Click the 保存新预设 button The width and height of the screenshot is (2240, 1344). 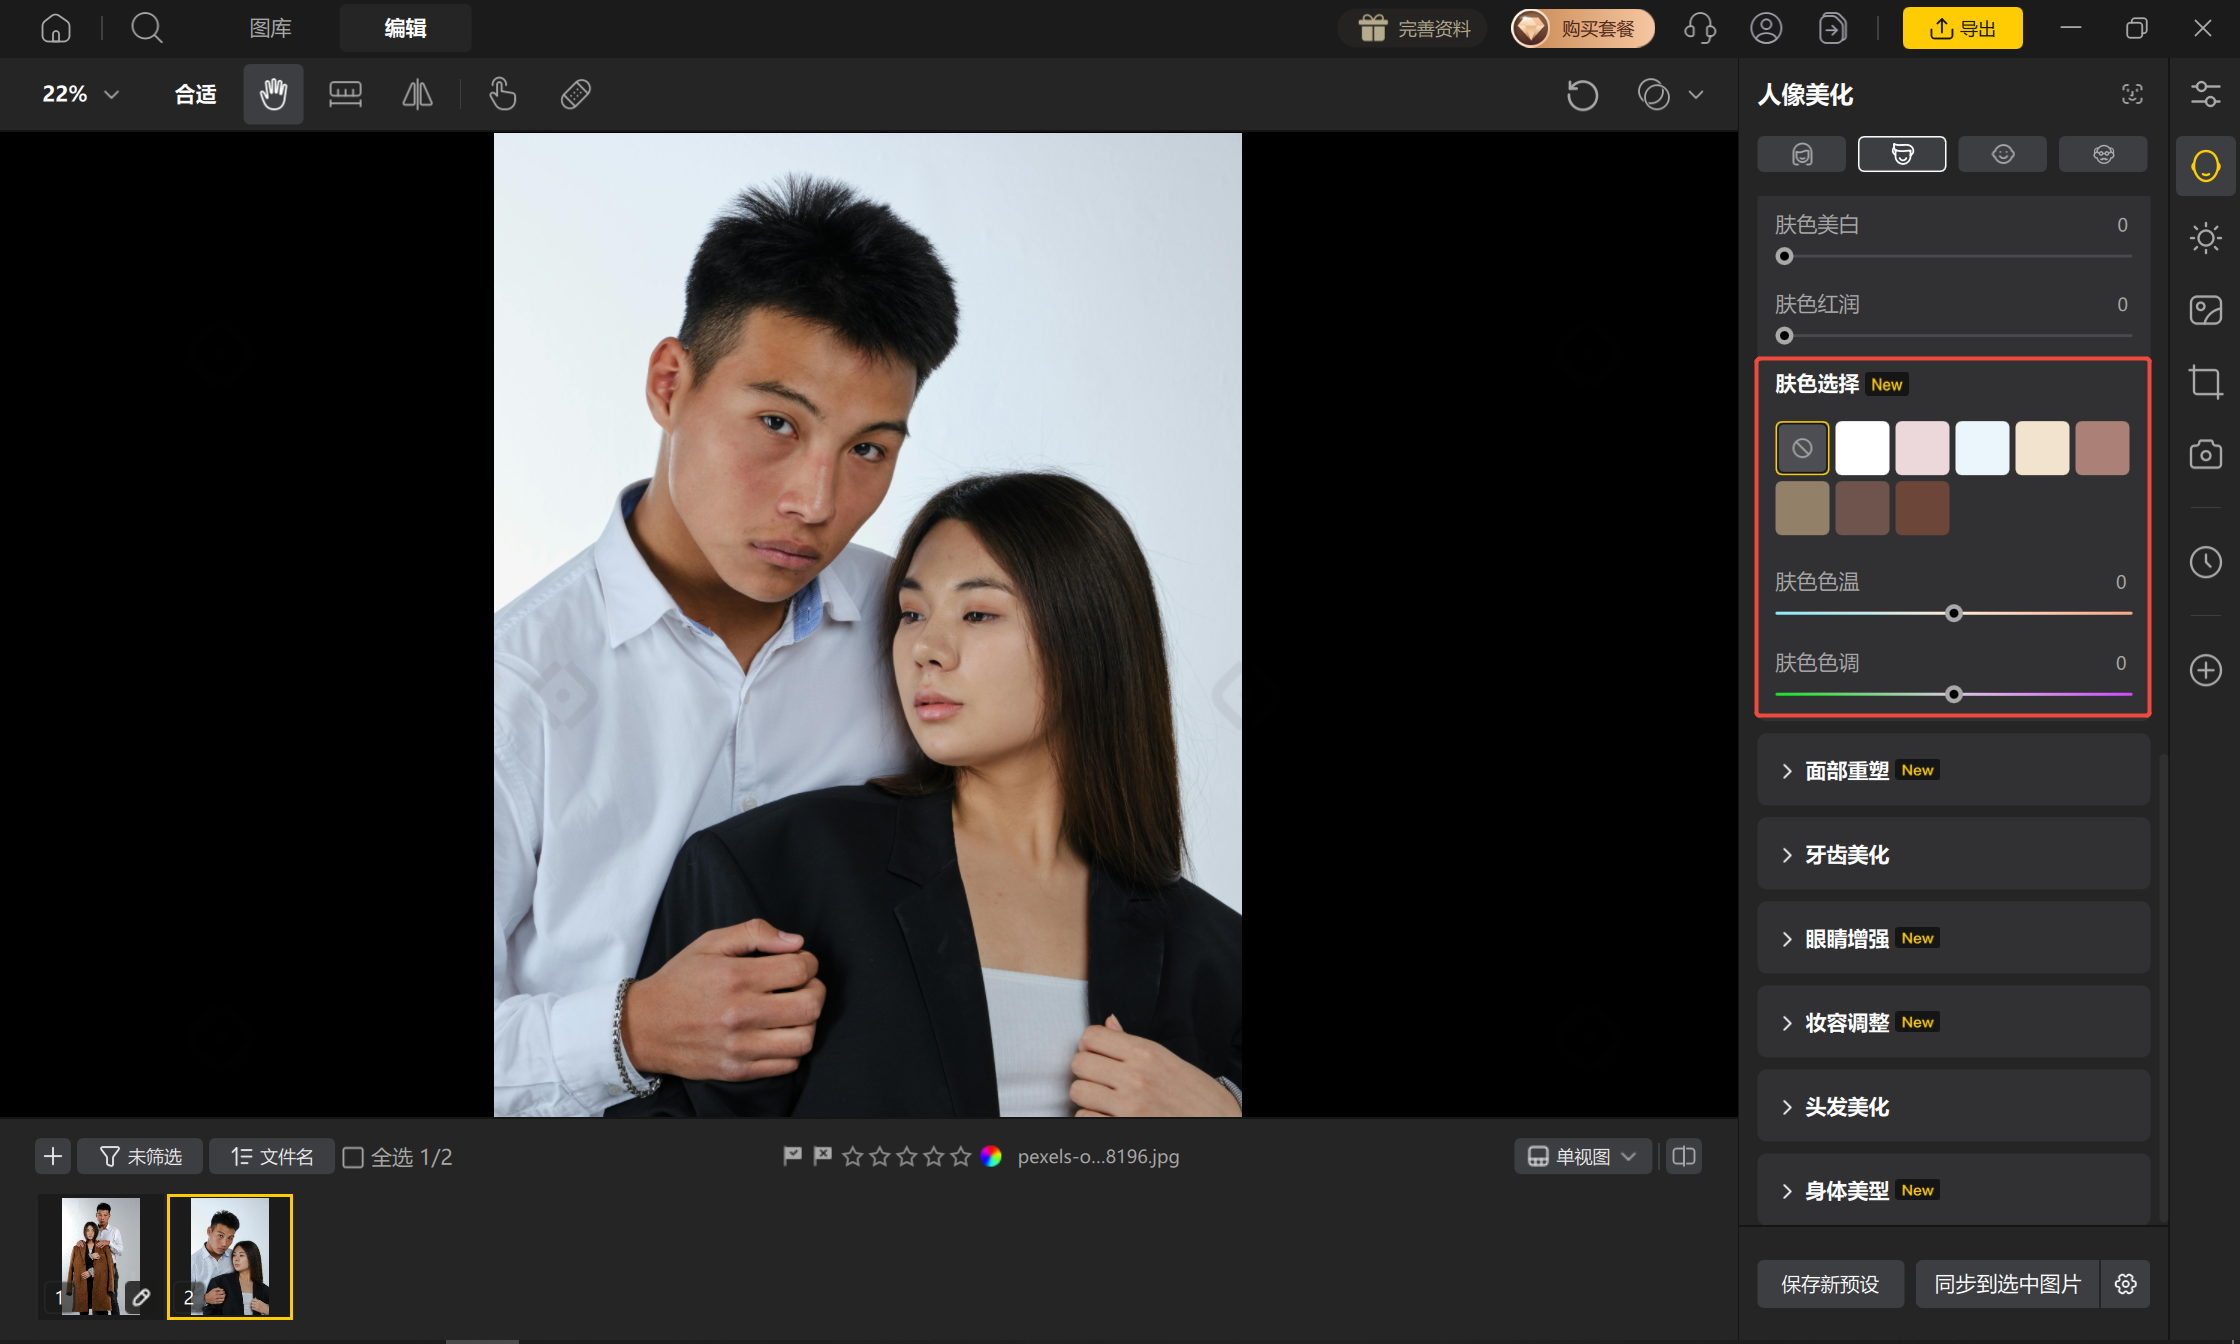[1830, 1284]
